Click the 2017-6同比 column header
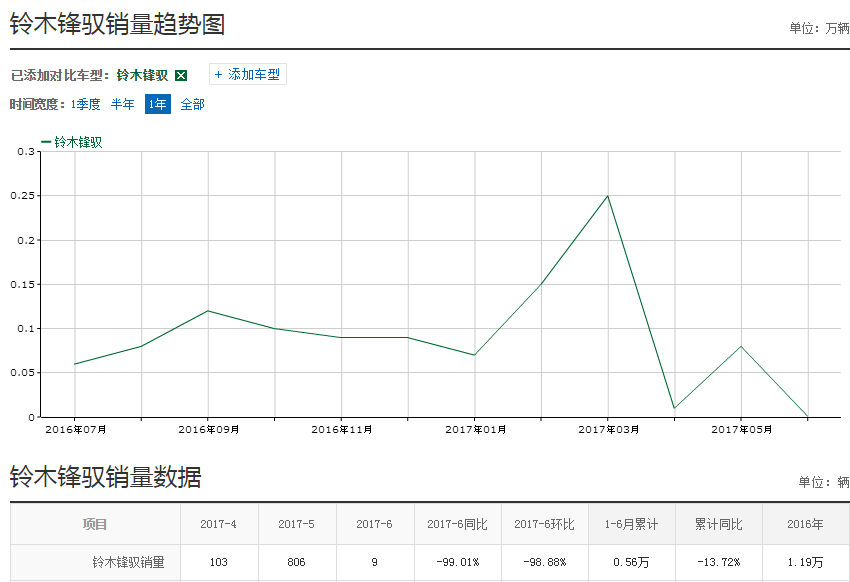 tap(457, 524)
